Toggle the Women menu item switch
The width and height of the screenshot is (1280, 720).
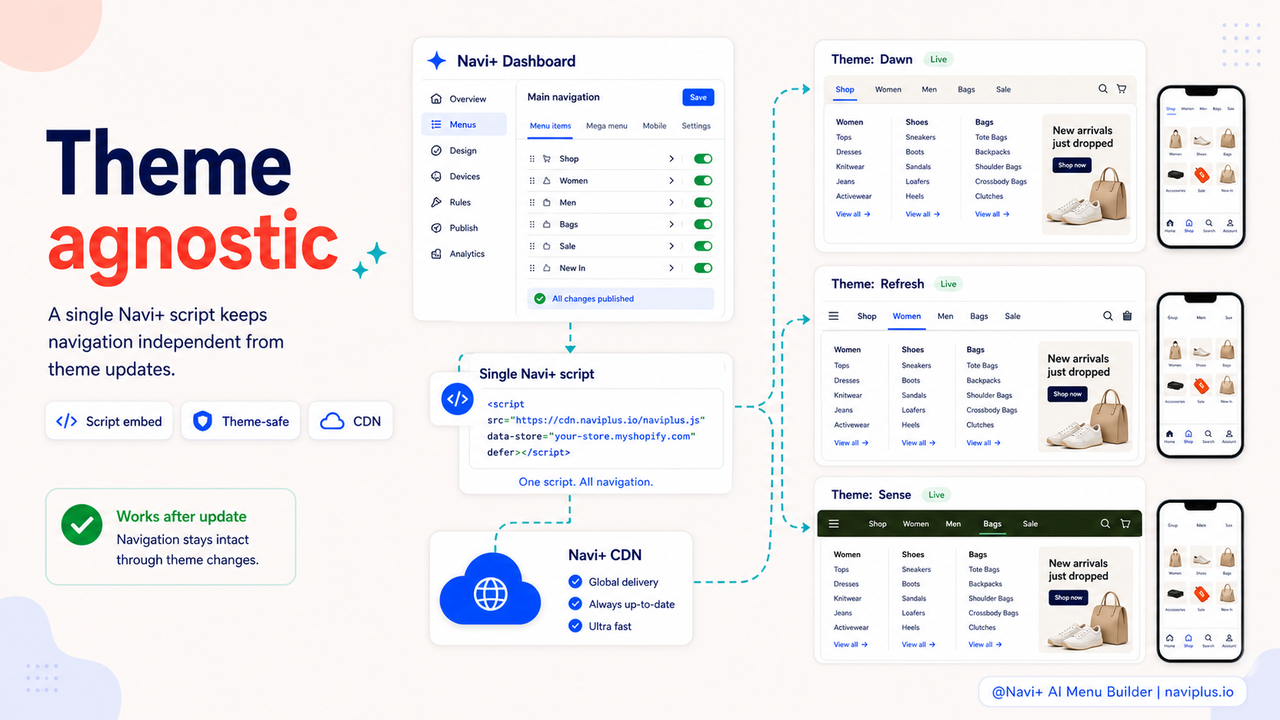pyautogui.click(x=703, y=181)
